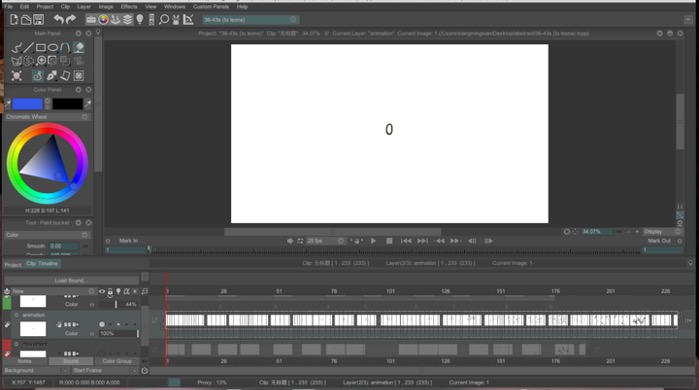Toggle the eye visibility column icon
Screen dimensions: 699x390
102,291
